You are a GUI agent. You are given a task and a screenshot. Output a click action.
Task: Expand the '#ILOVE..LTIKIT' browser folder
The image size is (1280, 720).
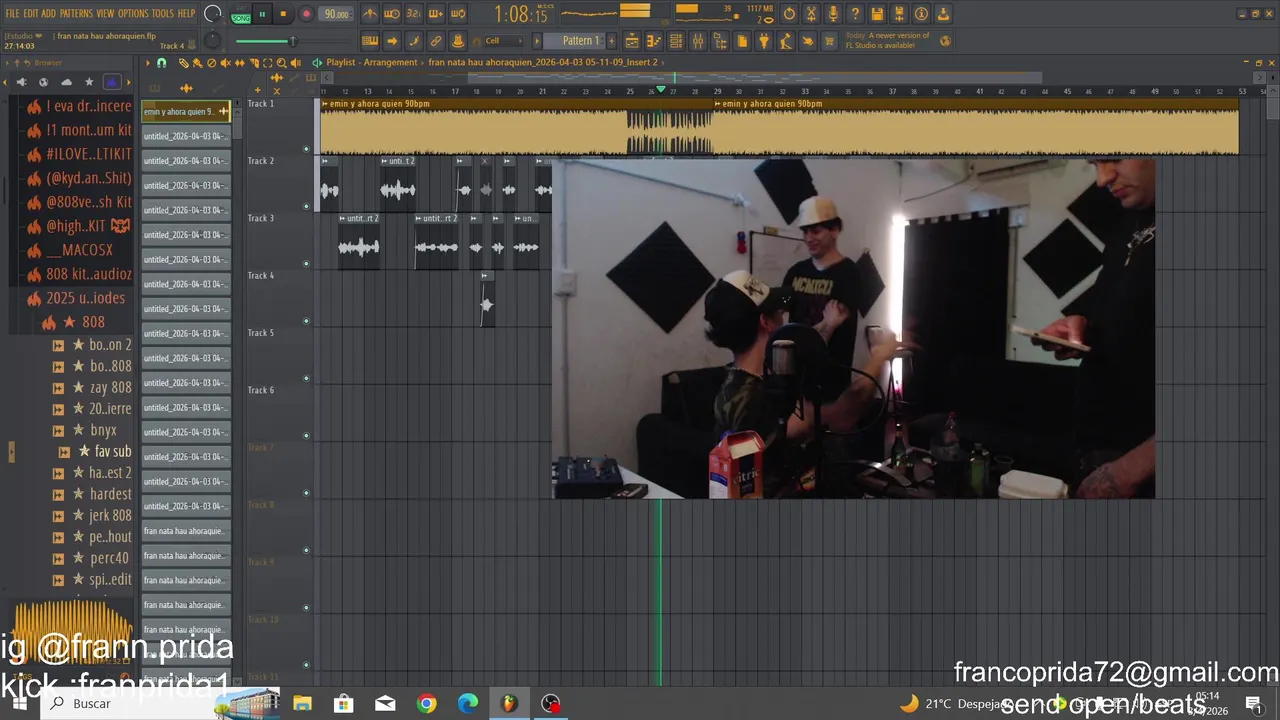pos(80,154)
